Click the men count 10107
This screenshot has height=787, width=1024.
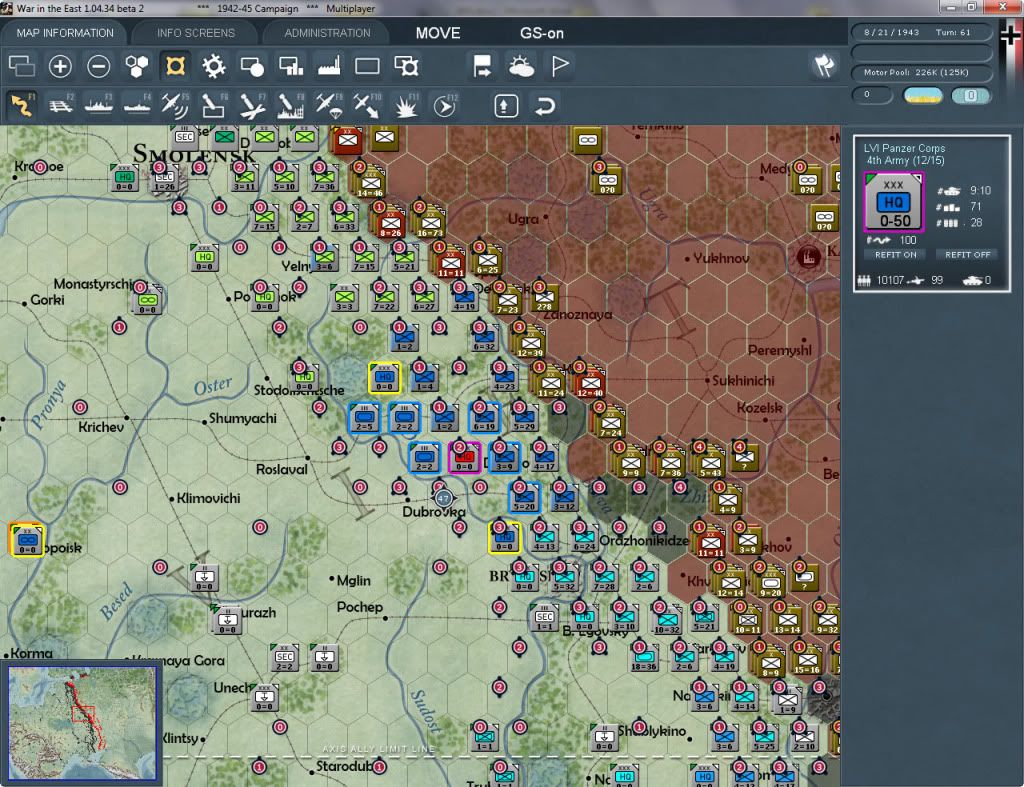click(890, 280)
